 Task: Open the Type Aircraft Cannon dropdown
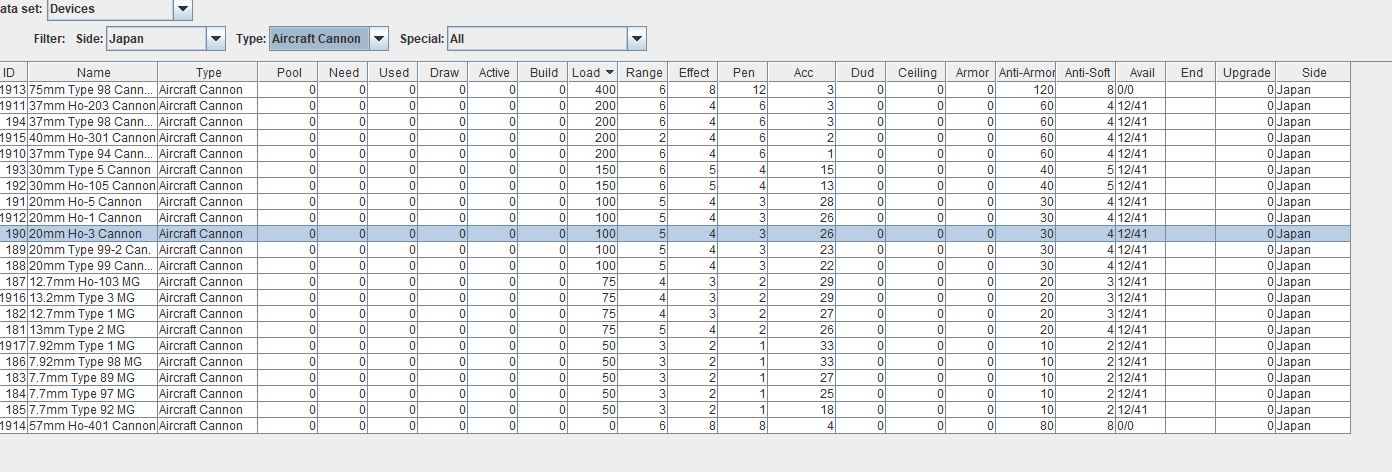click(x=378, y=39)
